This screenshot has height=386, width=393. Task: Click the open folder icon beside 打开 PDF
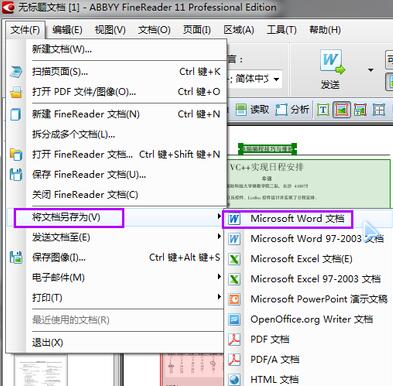[16, 92]
